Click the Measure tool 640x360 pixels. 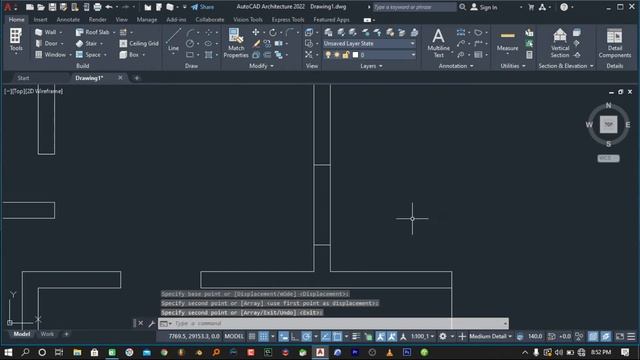click(x=507, y=41)
